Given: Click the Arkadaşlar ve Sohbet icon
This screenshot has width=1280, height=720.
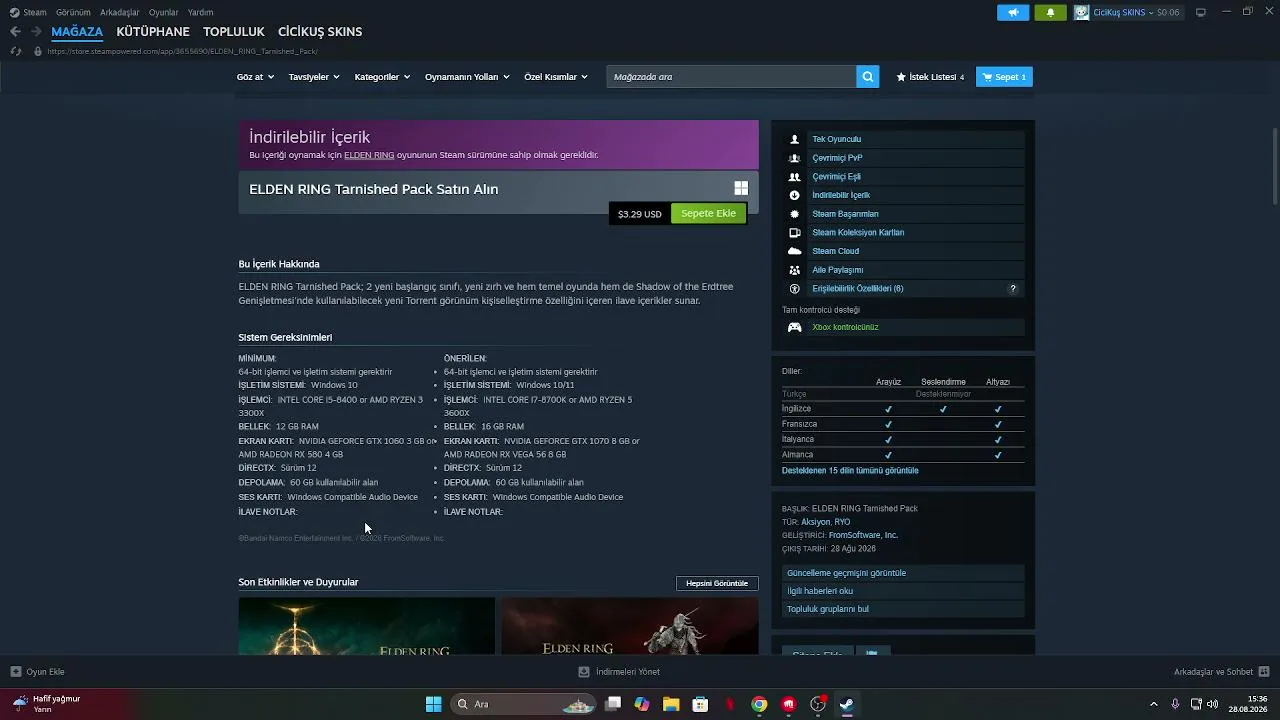Looking at the screenshot, I should (1263, 672).
